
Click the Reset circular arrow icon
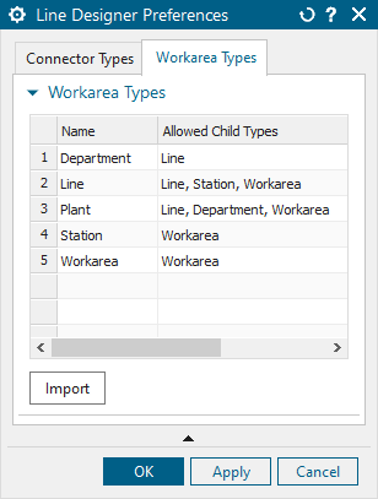307,15
